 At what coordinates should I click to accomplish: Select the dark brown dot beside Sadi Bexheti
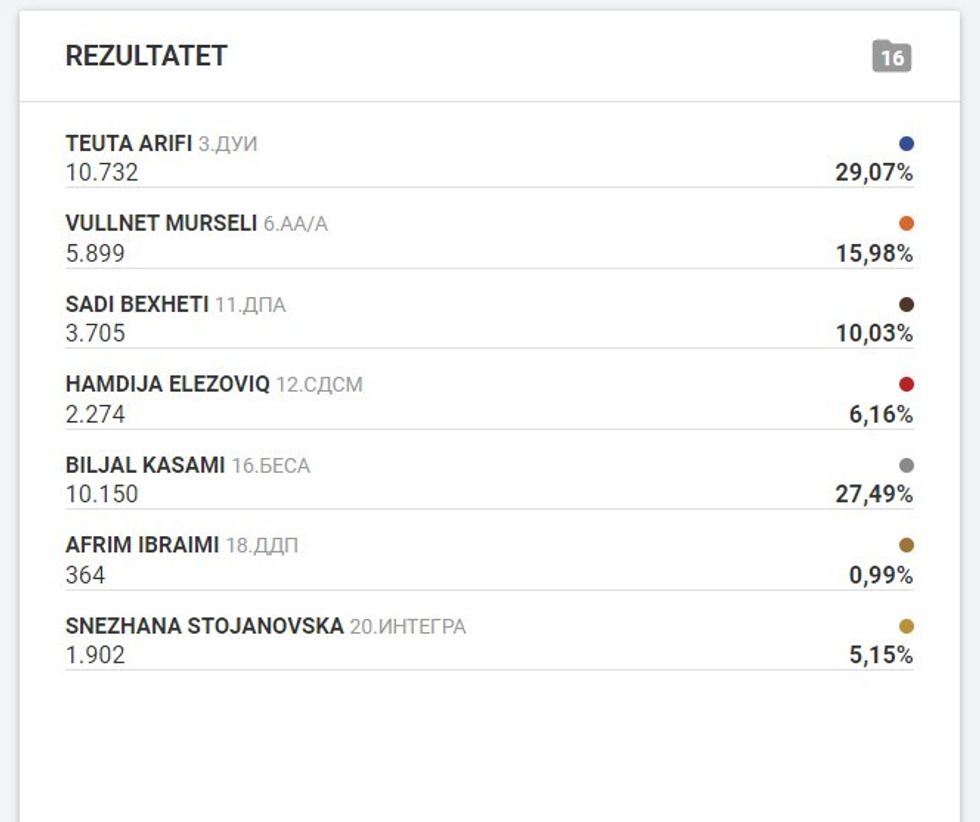pyautogui.click(x=906, y=305)
